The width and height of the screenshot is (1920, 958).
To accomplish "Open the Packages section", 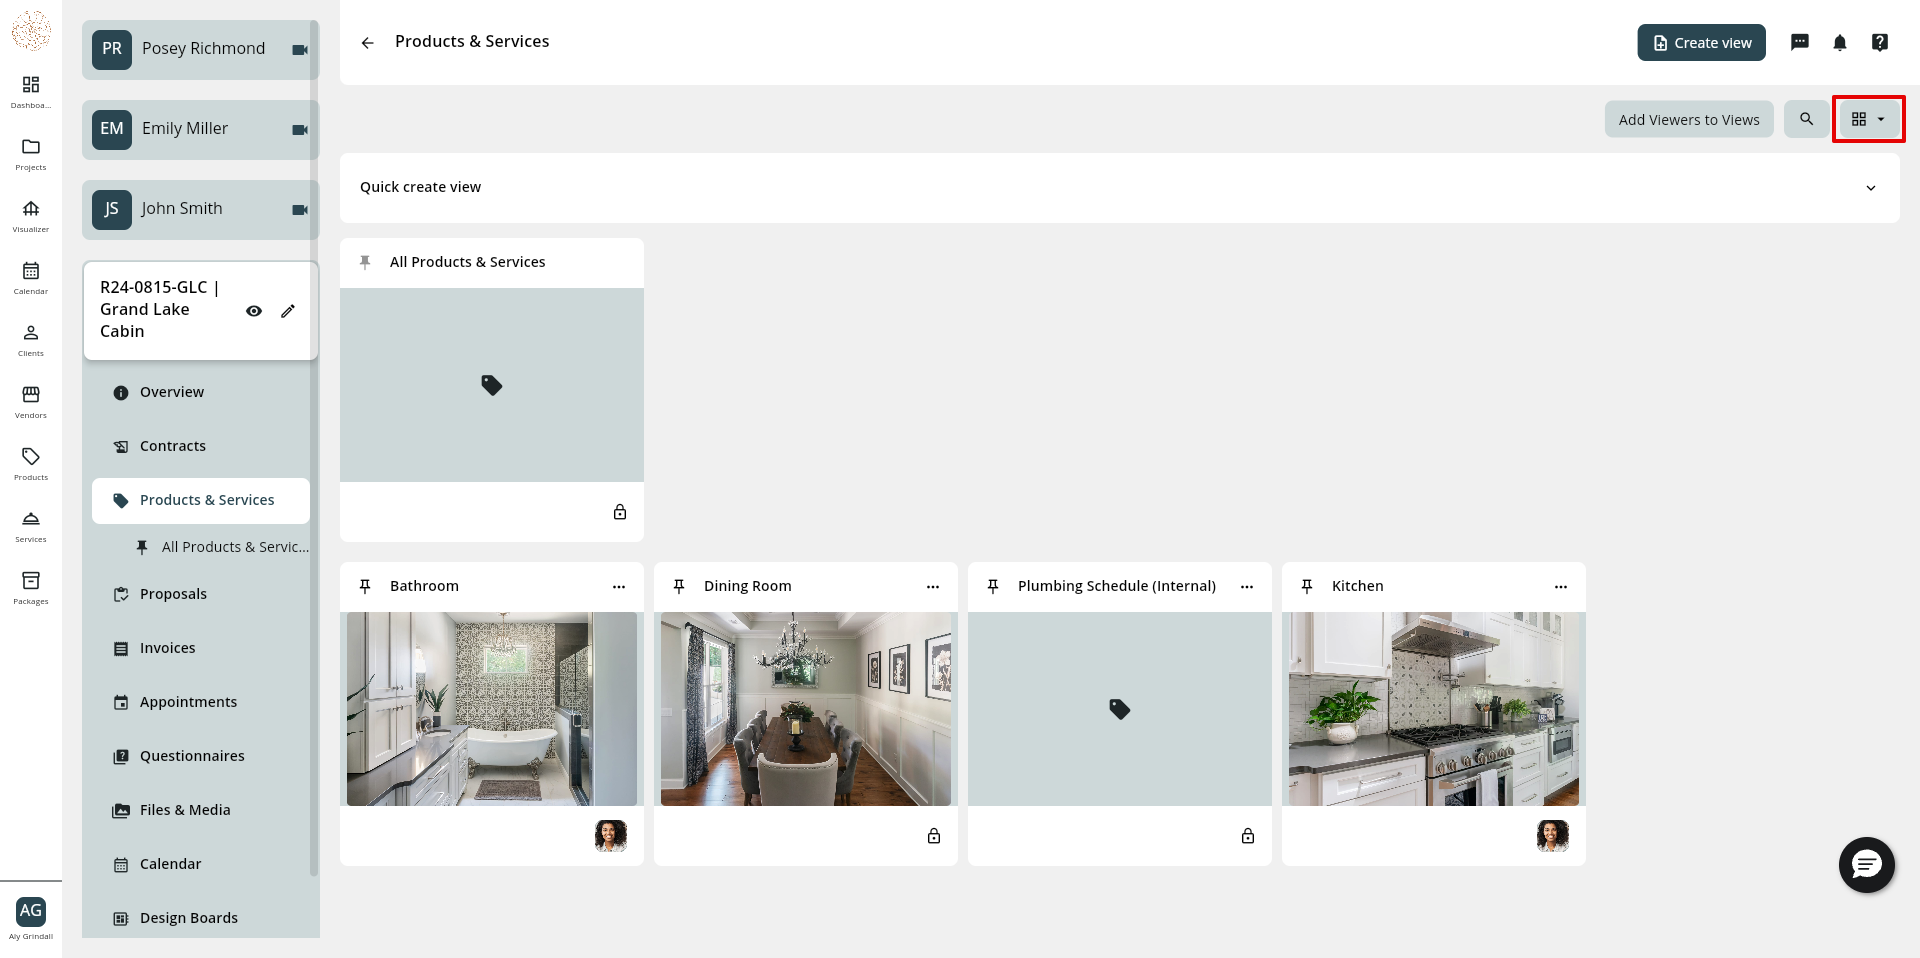I will tap(31, 587).
